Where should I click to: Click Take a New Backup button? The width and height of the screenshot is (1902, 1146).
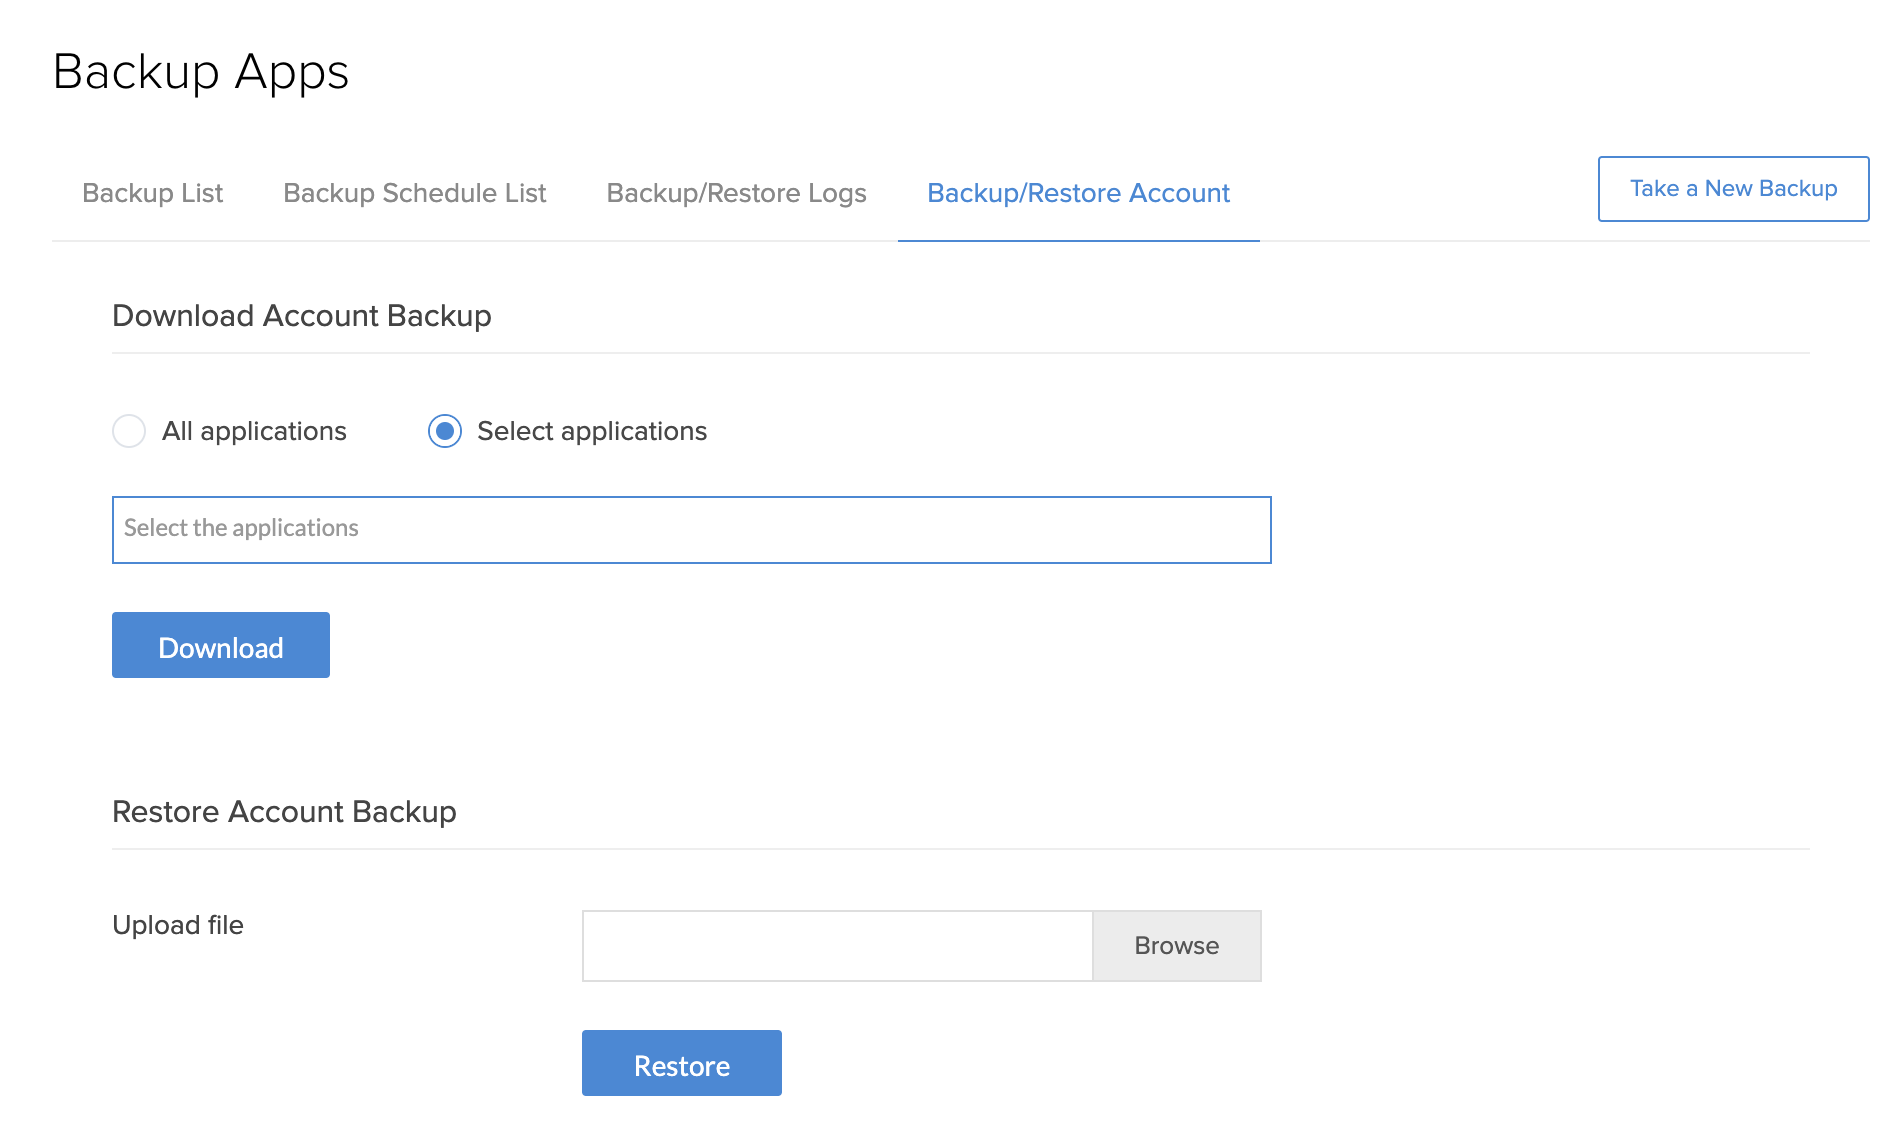coord(1733,189)
